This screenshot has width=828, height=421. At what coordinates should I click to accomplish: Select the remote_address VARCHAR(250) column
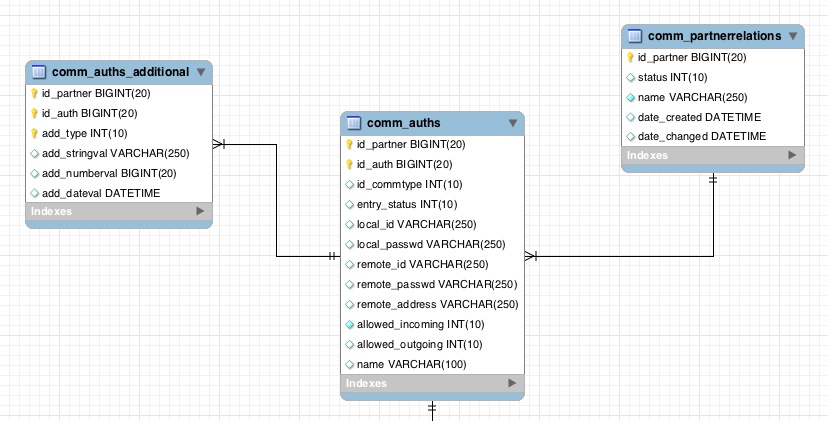438,305
